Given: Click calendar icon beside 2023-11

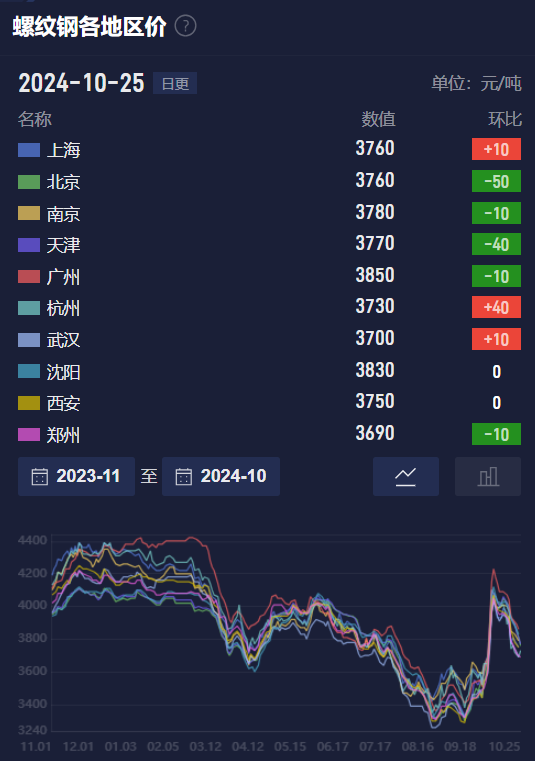Looking at the screenshot, I should (x=40, y=477).
